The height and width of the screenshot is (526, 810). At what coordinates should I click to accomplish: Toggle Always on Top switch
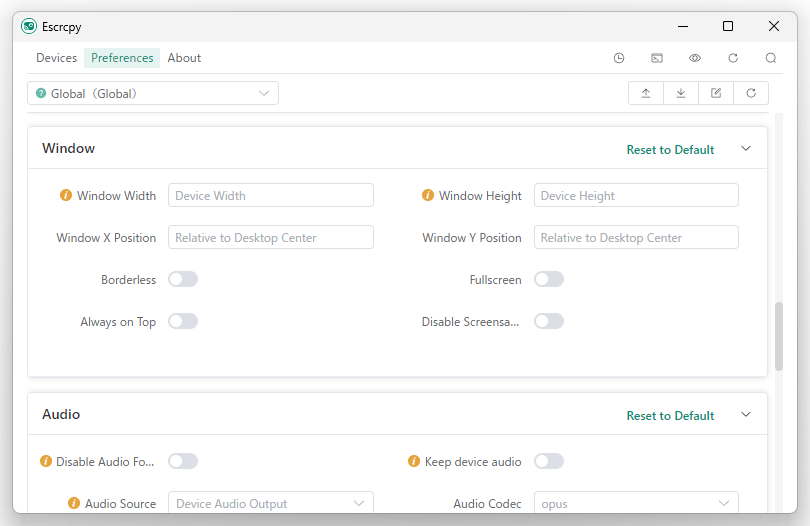point(183,321)
